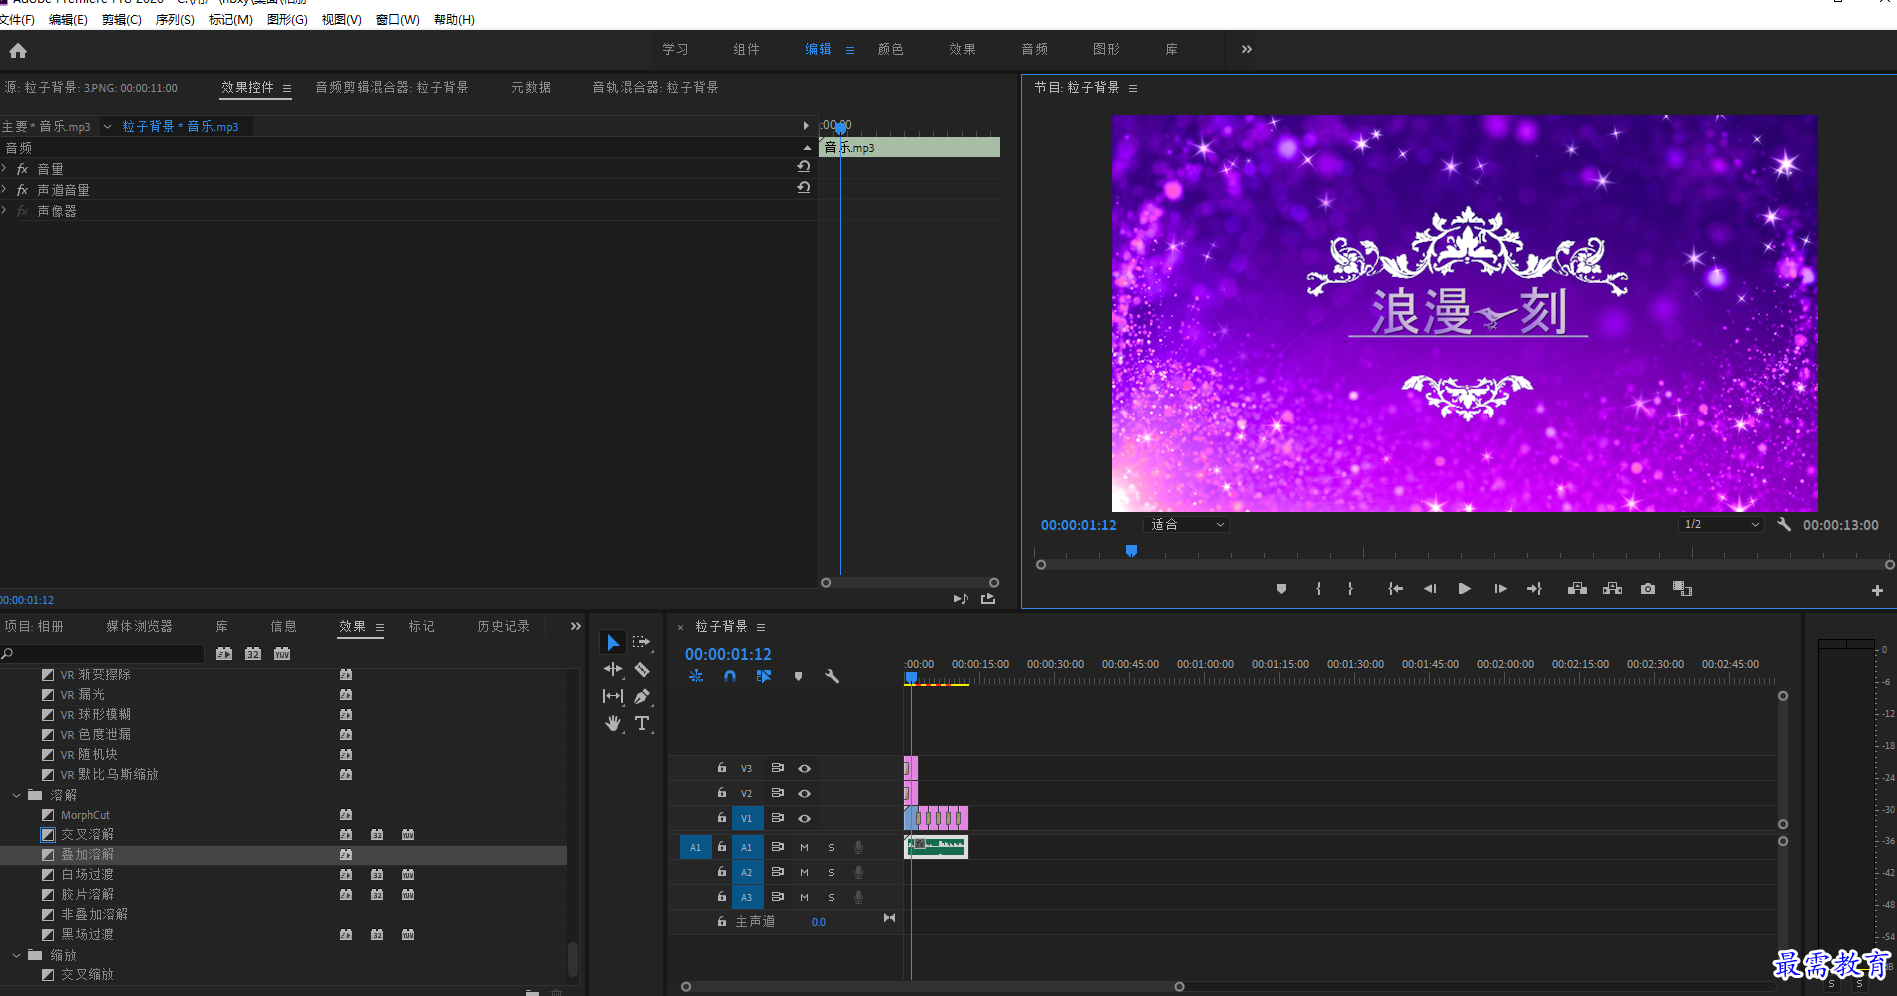Image resolution: width=1897 pixels, height=996 pixels.
Task: Click Mark In in Program monitor
Action: (1318, 589)
